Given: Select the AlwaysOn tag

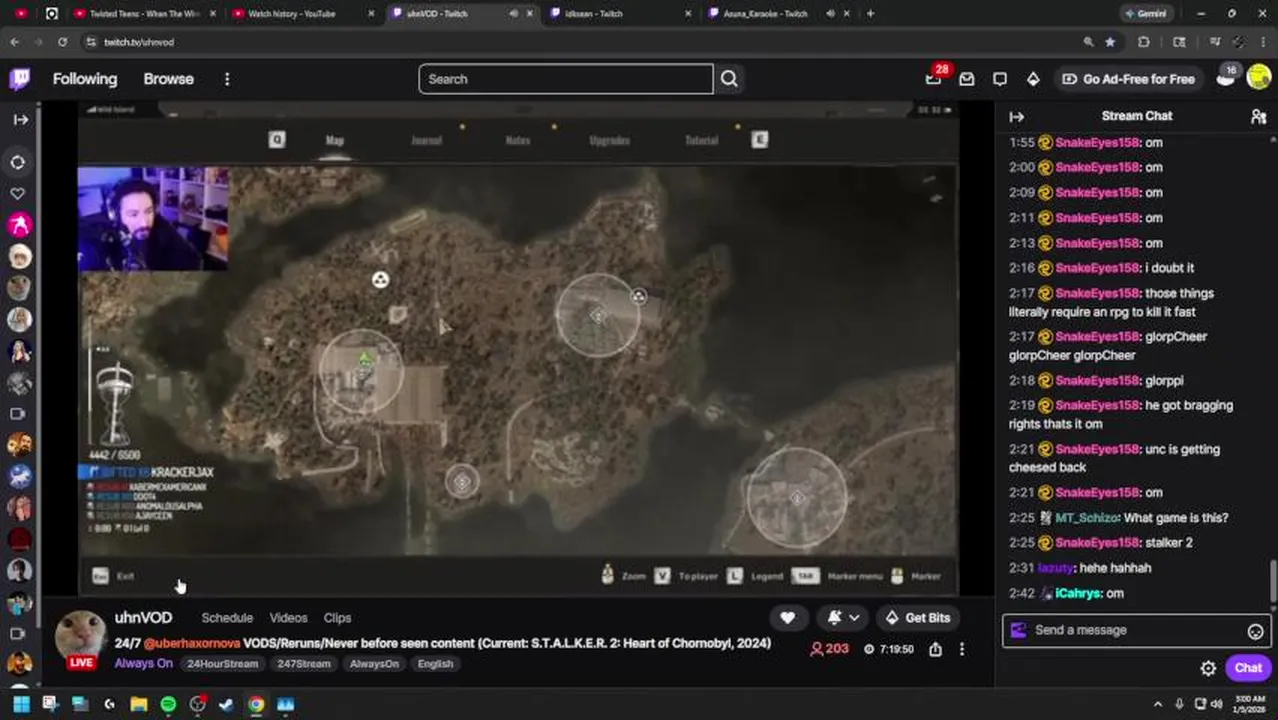Looking at the screenshot, I should (x=374, y=664).
